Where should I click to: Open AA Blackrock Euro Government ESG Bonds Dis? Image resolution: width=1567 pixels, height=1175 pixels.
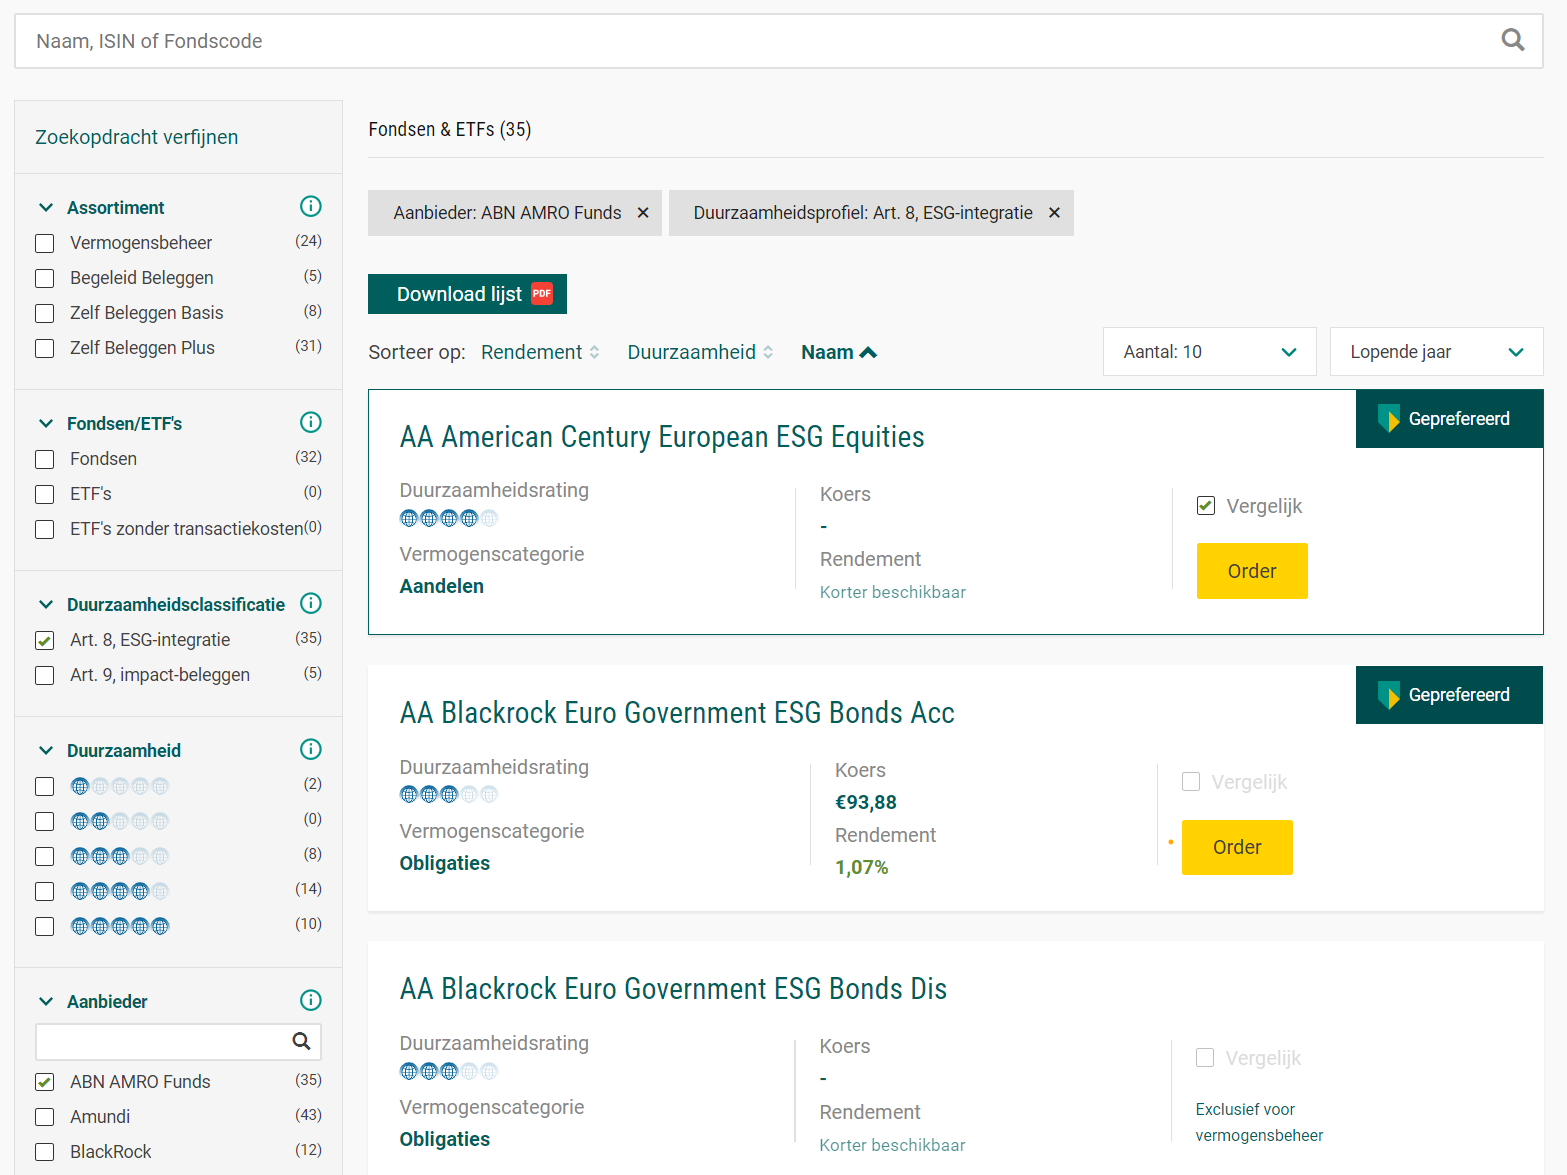(673, 989)
